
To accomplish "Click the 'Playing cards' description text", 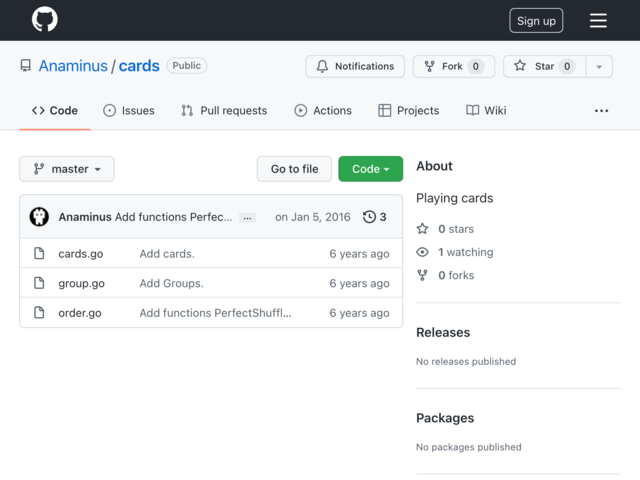I will click(x=454, y=198).
